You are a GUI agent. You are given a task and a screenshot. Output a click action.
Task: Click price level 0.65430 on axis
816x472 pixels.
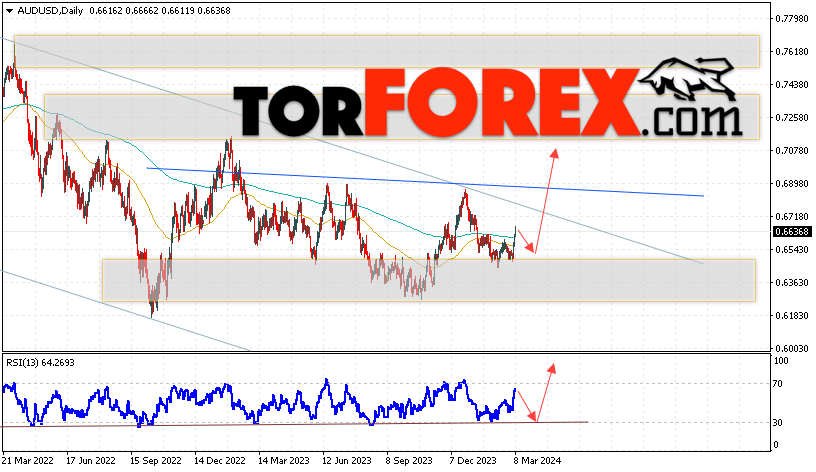point(792,250)
